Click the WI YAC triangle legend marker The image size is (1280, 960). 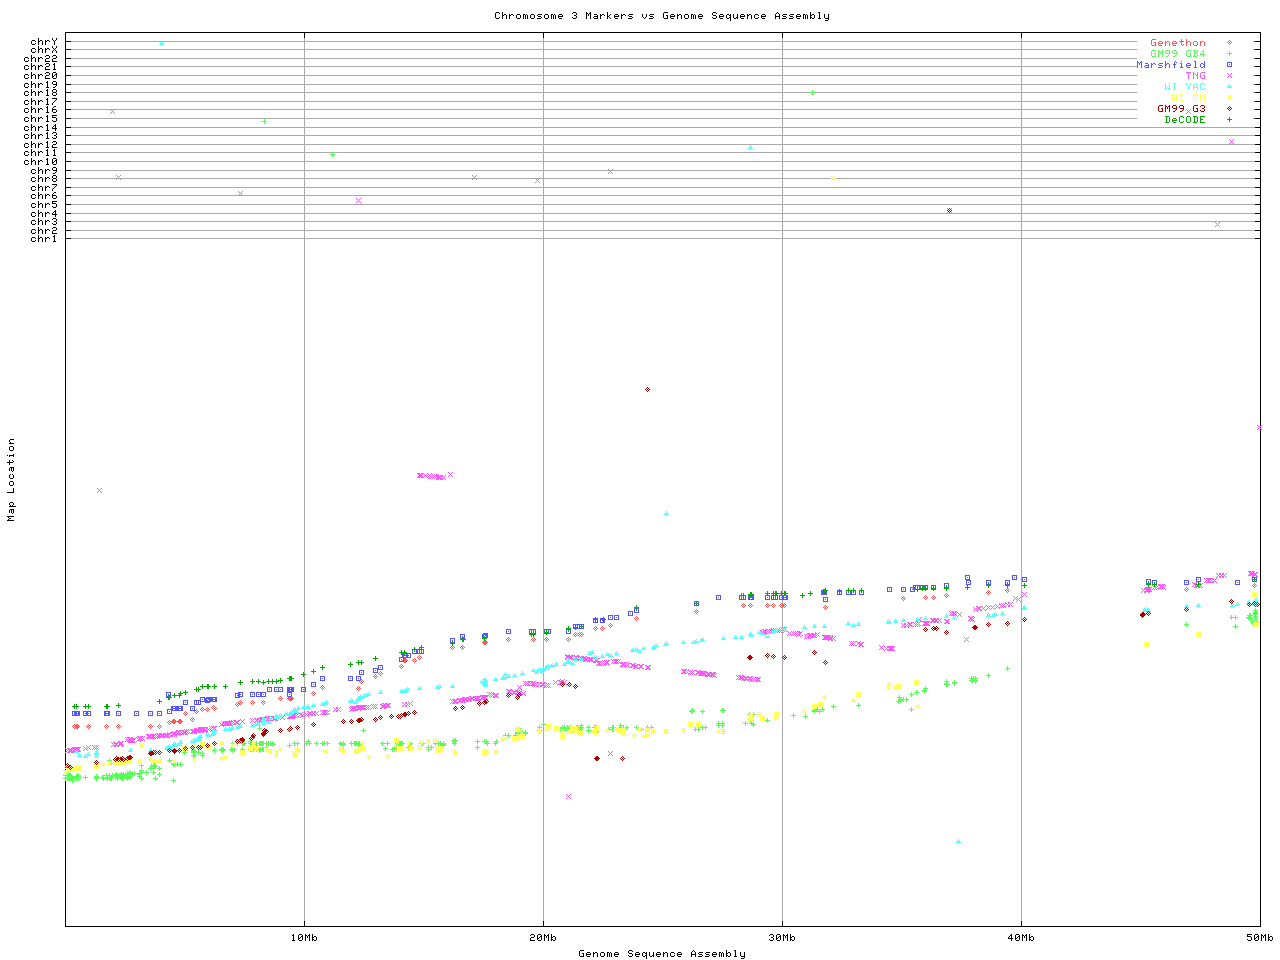click(x=1229, y=87)
